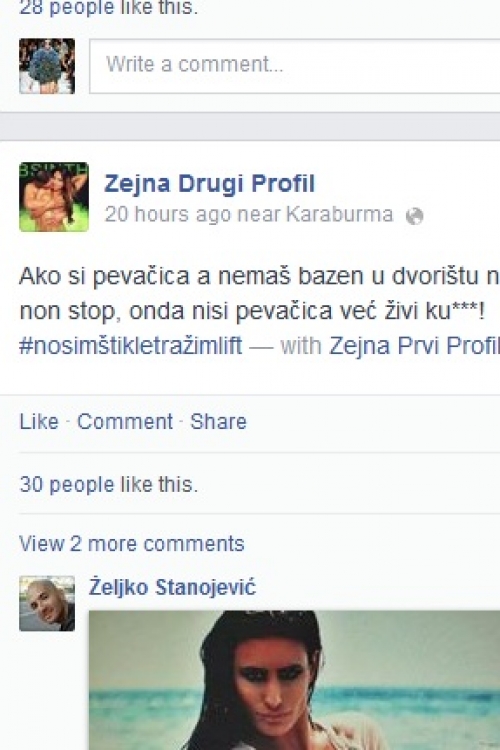Click your avatar beside the comment box
This screenshot has width=500, height=750.
coord(47,66)
